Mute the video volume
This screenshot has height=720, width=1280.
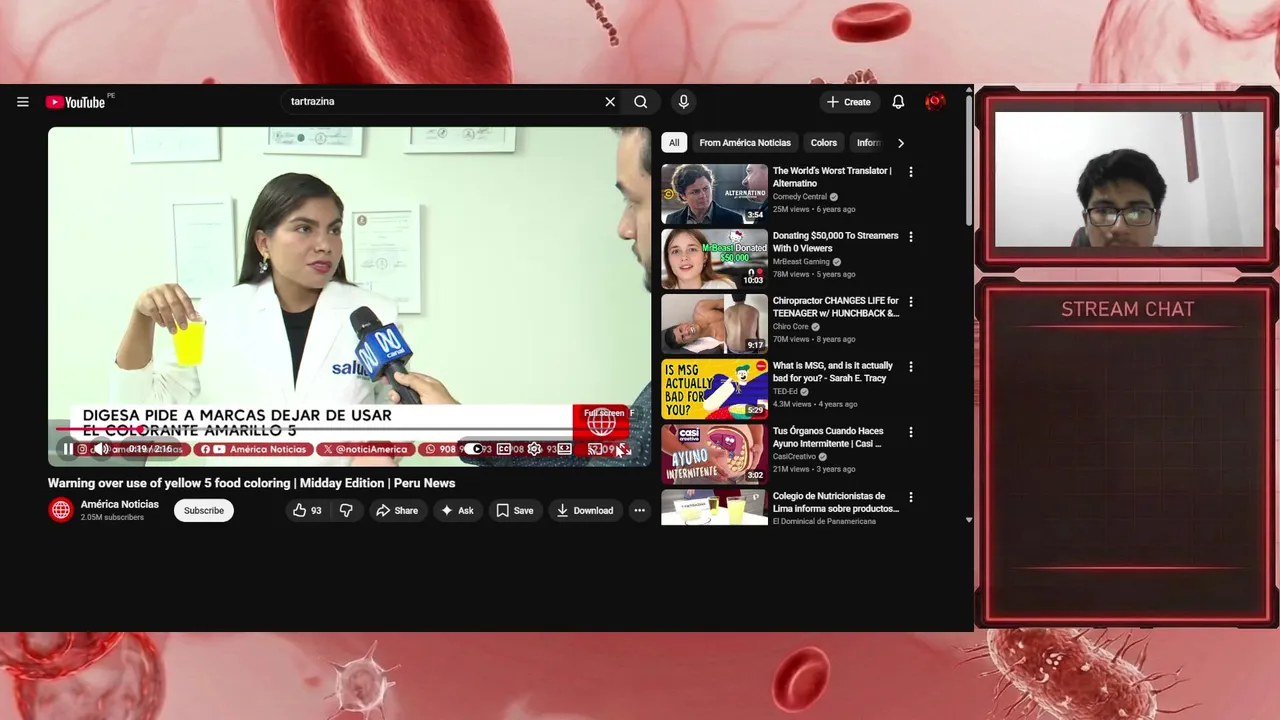pos(101,449)
